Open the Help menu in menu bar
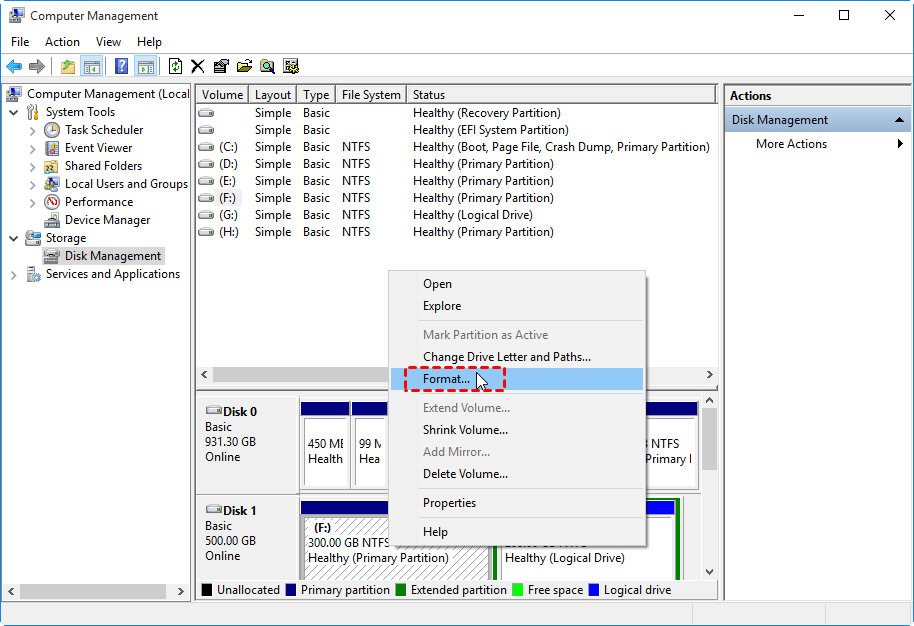 pos(149,42)
